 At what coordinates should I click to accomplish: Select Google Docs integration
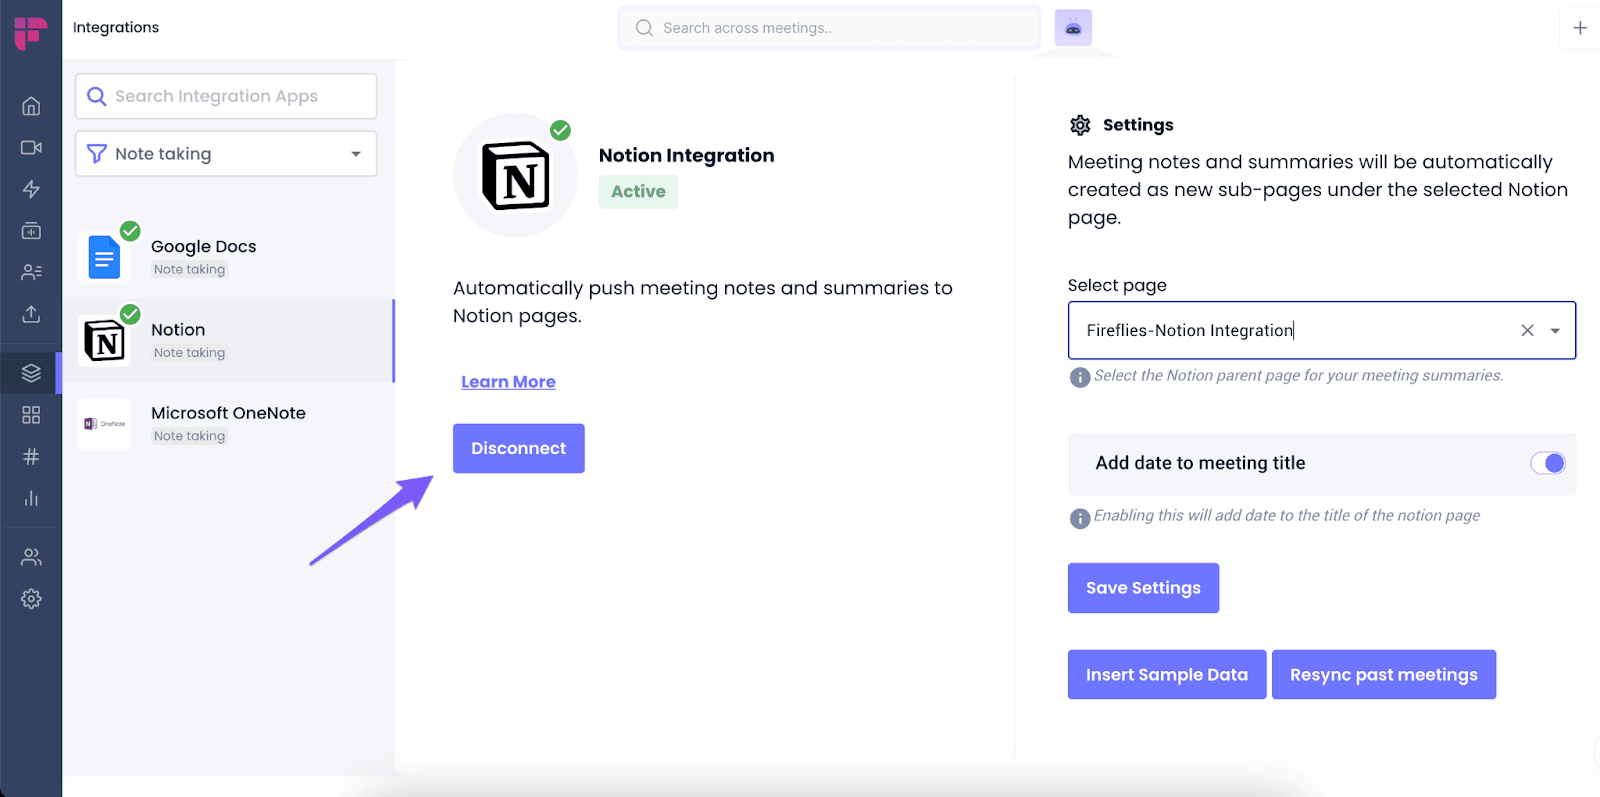tap(229, 257)
